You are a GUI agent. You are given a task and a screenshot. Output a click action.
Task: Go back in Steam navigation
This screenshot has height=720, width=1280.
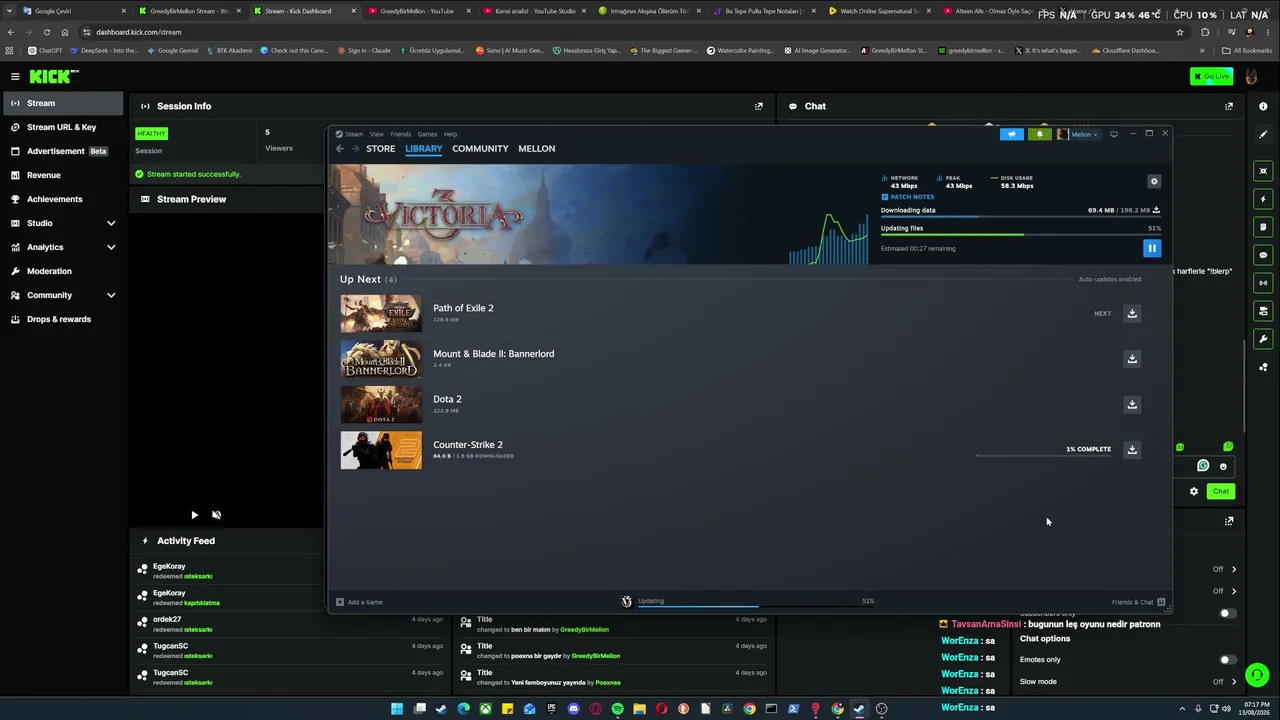tap(340, 149)
